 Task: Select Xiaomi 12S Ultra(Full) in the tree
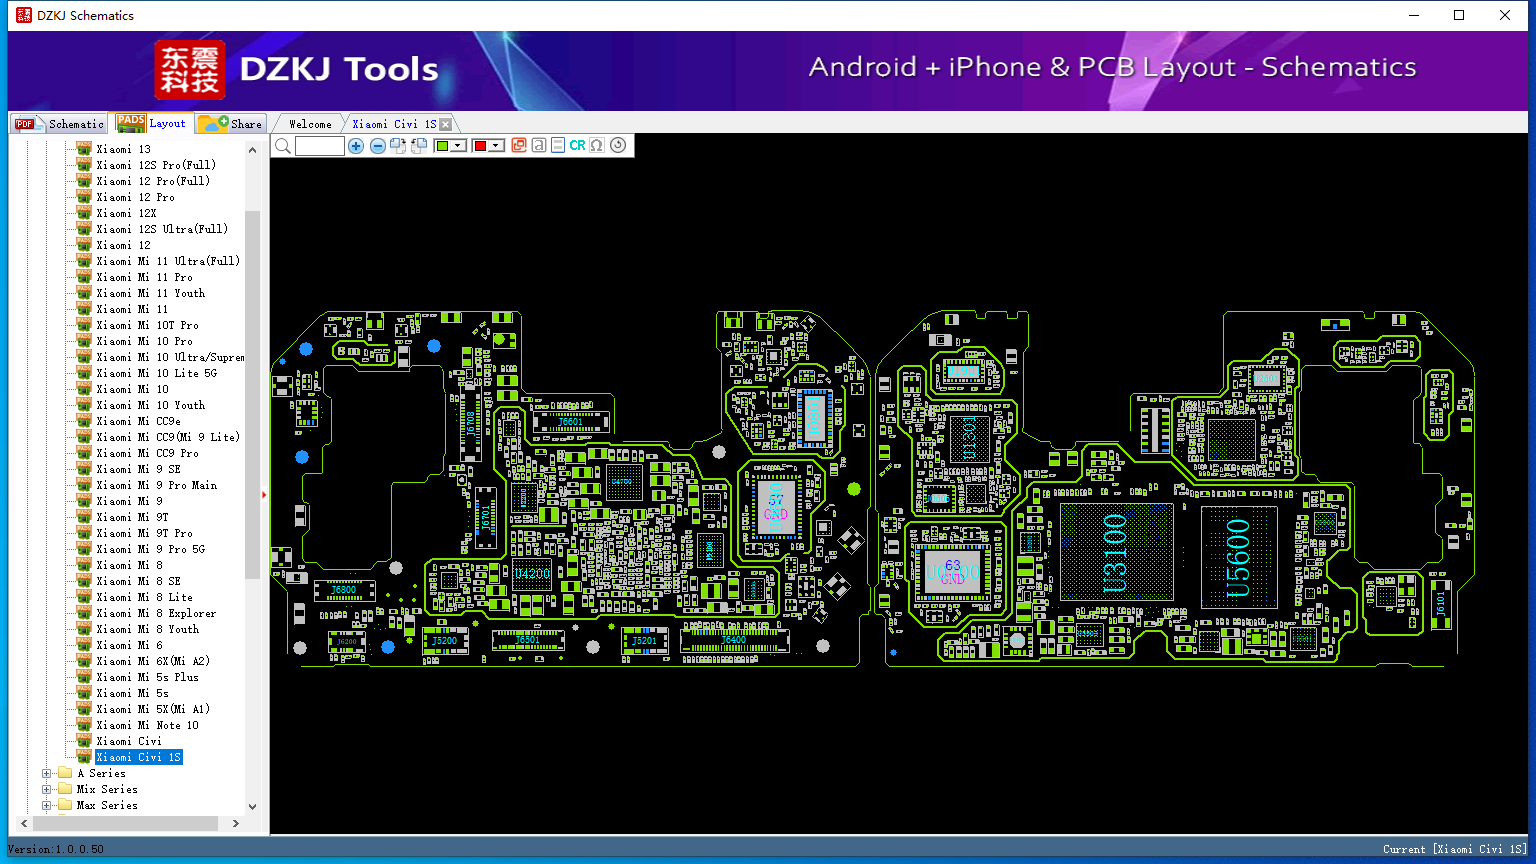[x=162, y=229]
